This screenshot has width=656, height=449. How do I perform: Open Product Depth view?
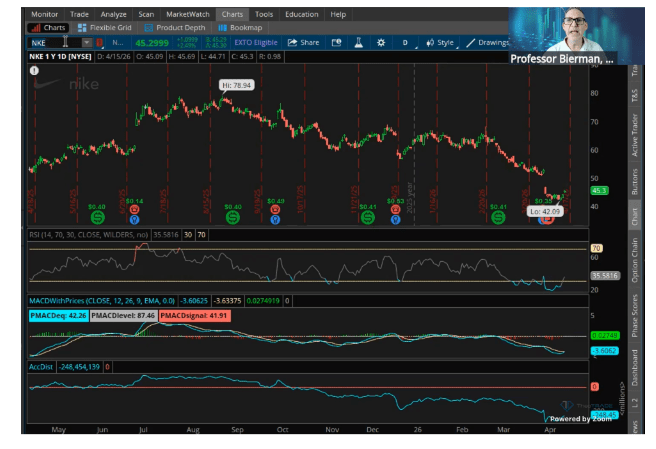click(175, 28)
